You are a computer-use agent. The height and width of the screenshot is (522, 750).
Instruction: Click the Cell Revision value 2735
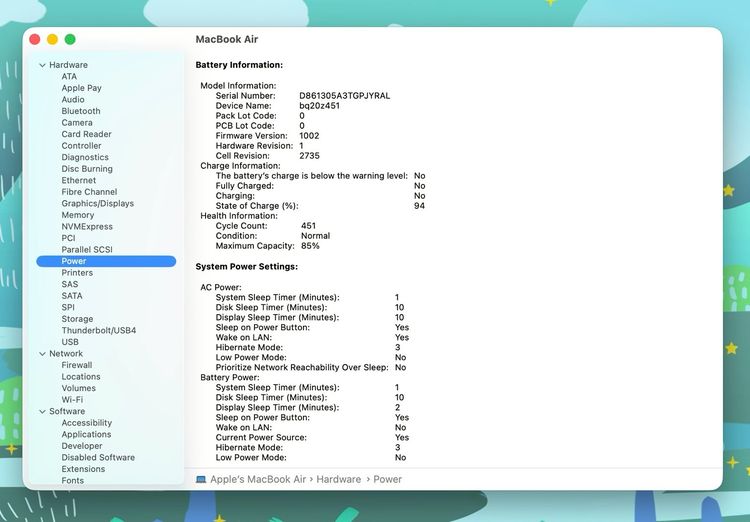(x=309, y=156)
